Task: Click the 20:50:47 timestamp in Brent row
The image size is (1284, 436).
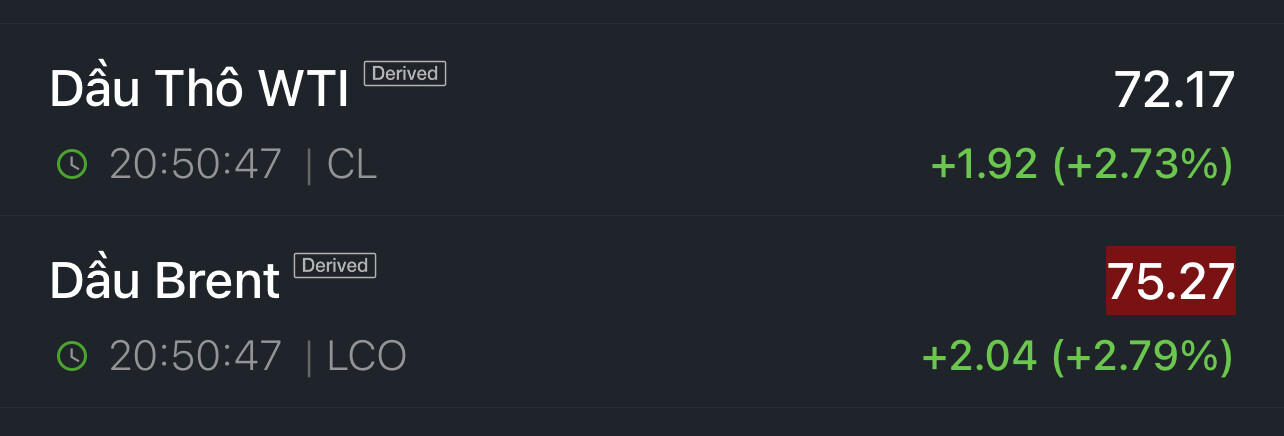Action: (x=196, y=356)
